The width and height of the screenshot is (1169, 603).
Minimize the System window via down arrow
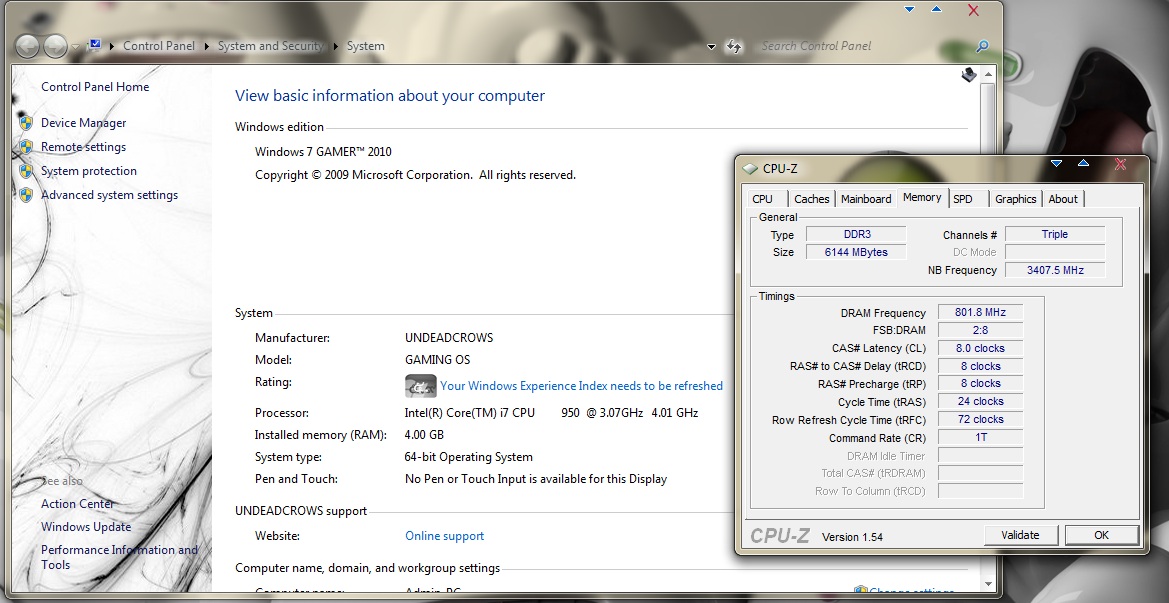(x=909, y=10)
